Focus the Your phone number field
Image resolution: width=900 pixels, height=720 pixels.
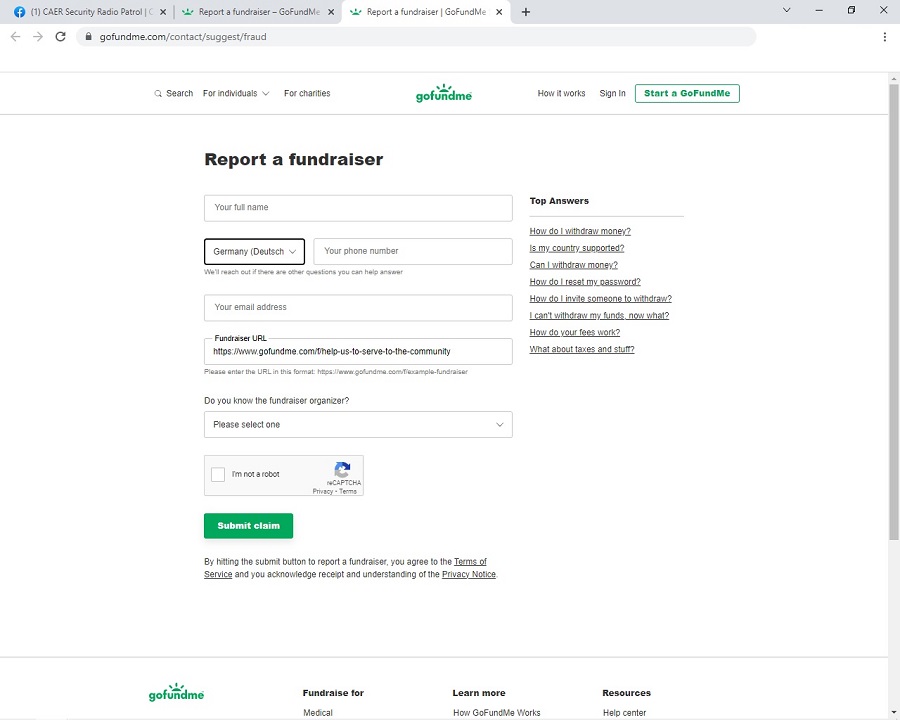point(413,251)
